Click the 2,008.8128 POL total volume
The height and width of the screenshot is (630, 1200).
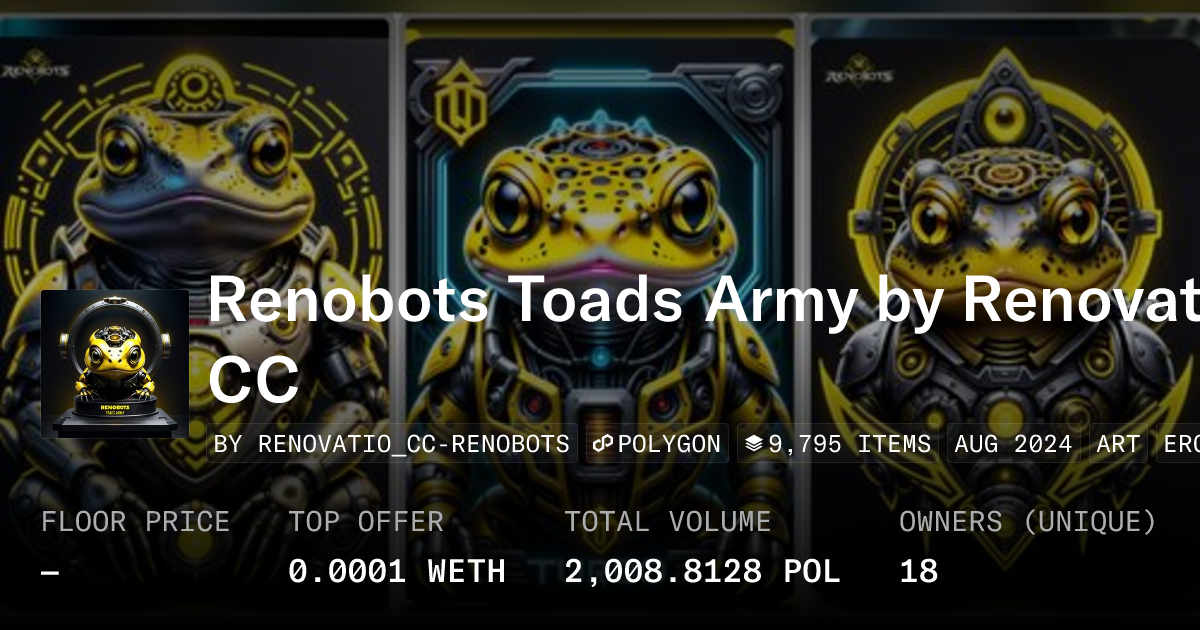pos(702,572)
